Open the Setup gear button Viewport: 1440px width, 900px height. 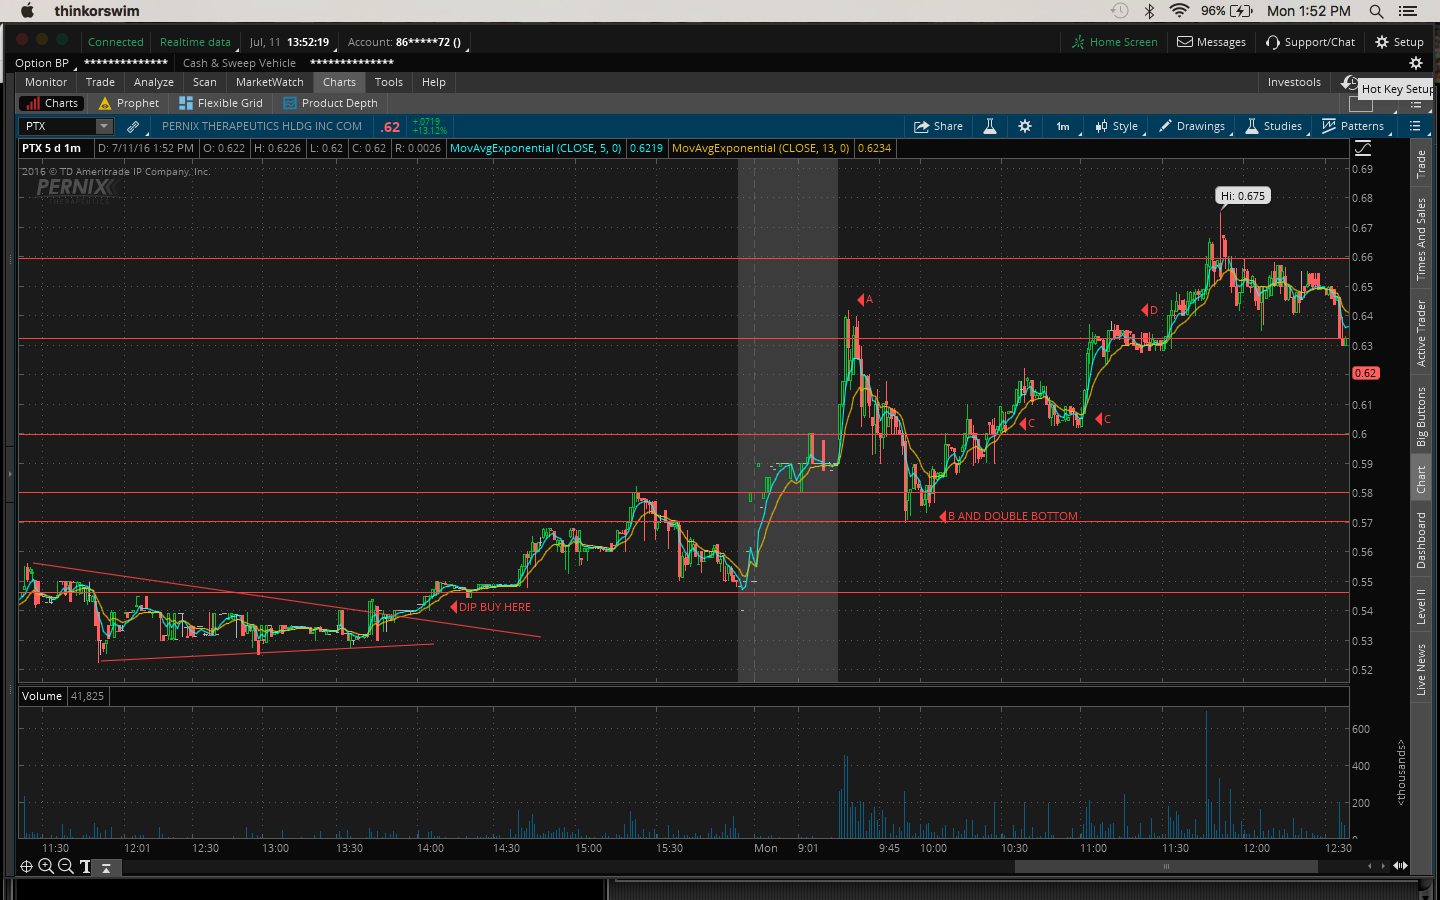[x=1399, y=42]
